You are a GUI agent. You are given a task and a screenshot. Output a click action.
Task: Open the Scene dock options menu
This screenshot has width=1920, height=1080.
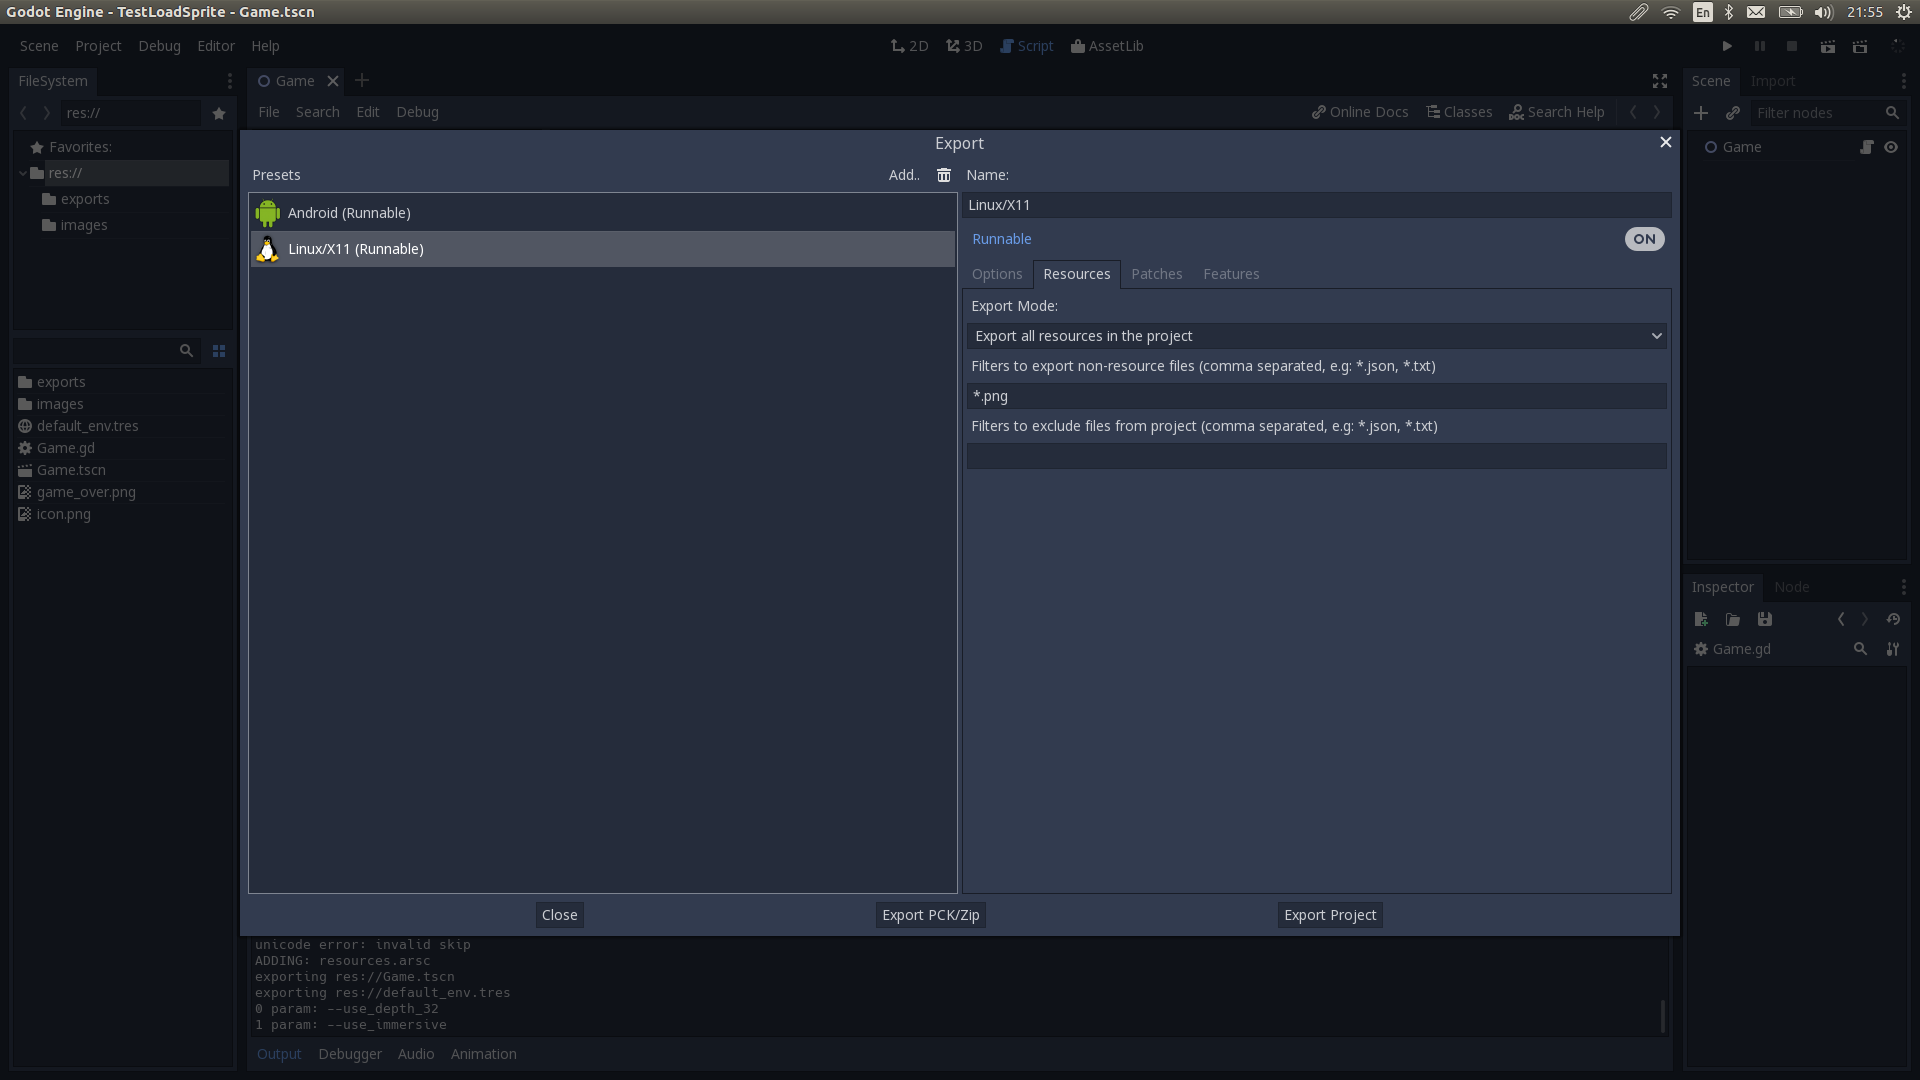1904,81
